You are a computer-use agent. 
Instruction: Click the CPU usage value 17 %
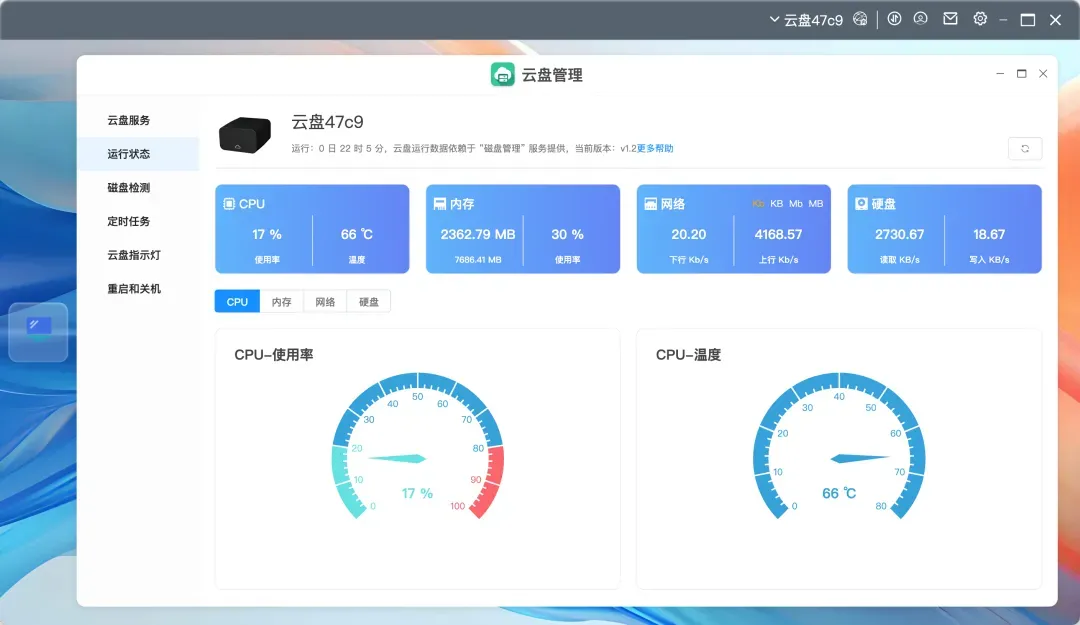tap(267, 235)
